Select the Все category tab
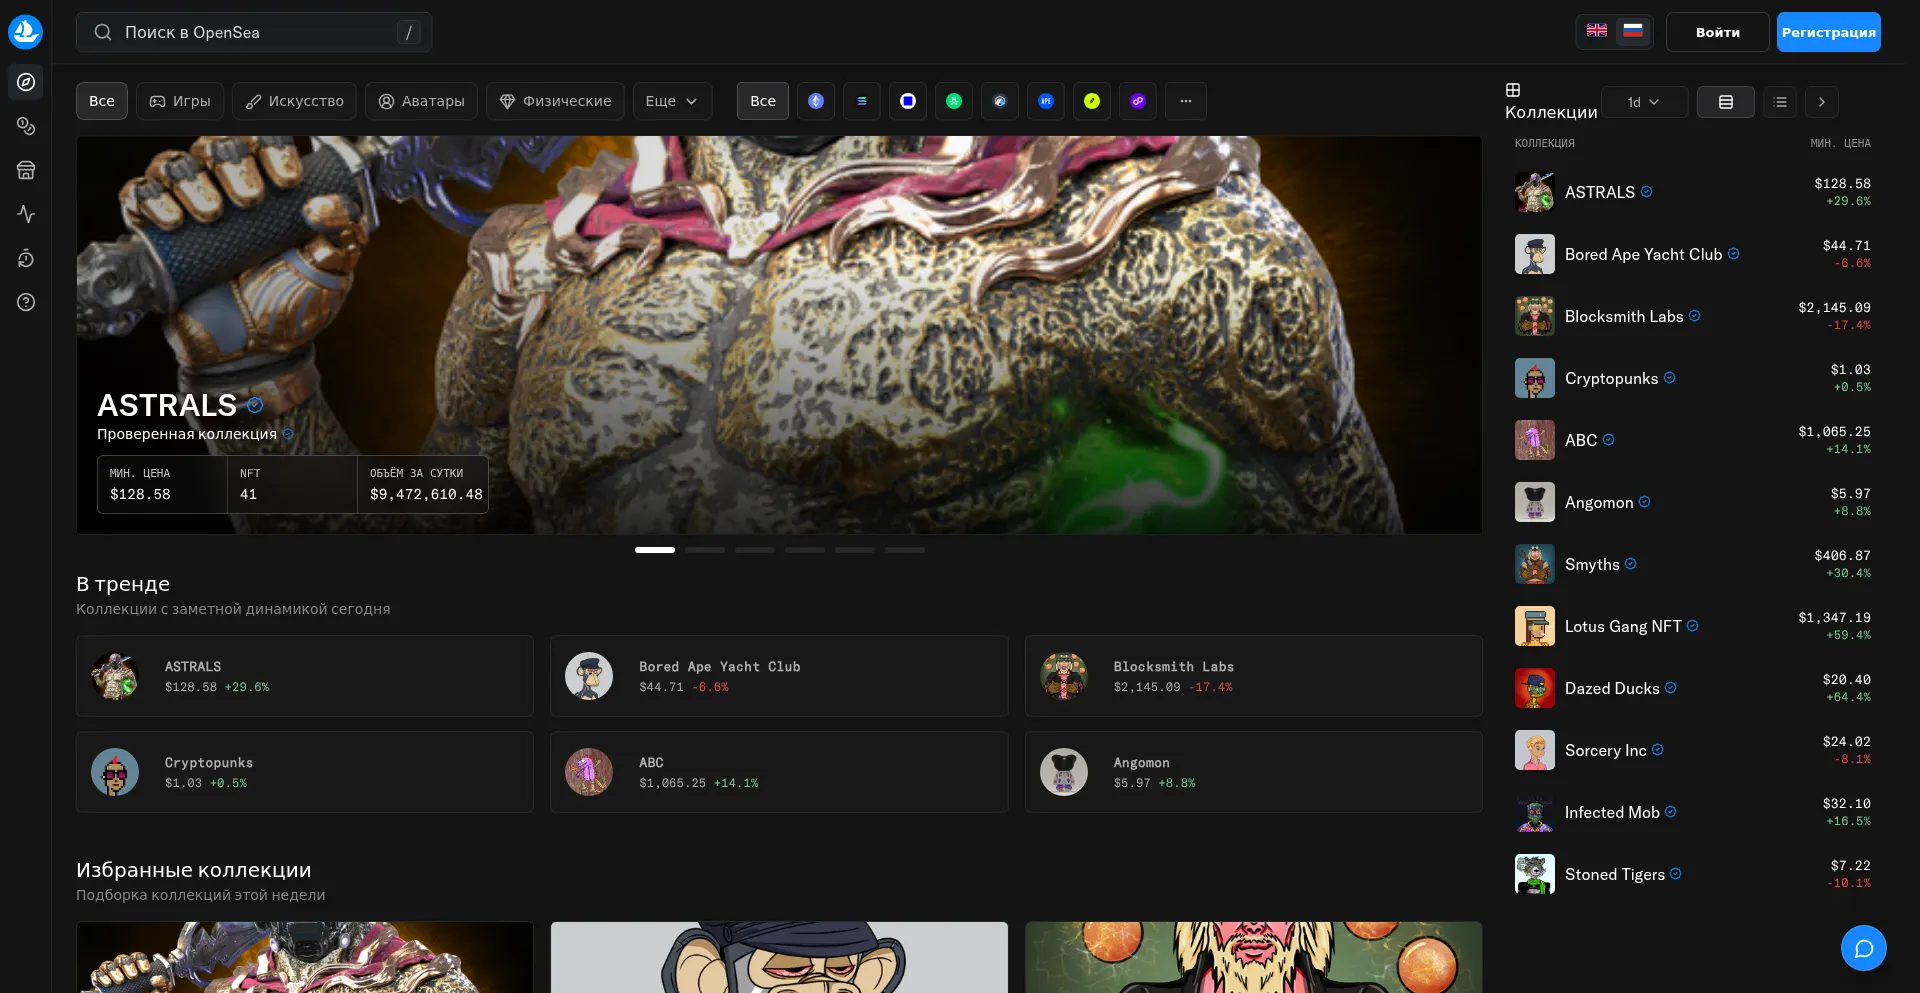The width and height of the screenshot is (1920, 993). coord(102,101)
